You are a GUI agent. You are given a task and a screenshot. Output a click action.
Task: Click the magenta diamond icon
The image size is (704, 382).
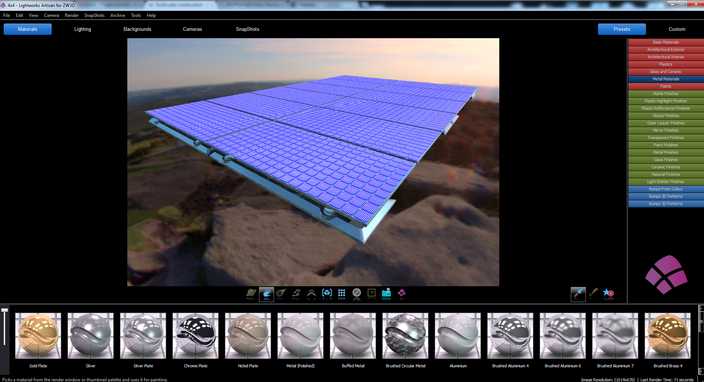401,294
